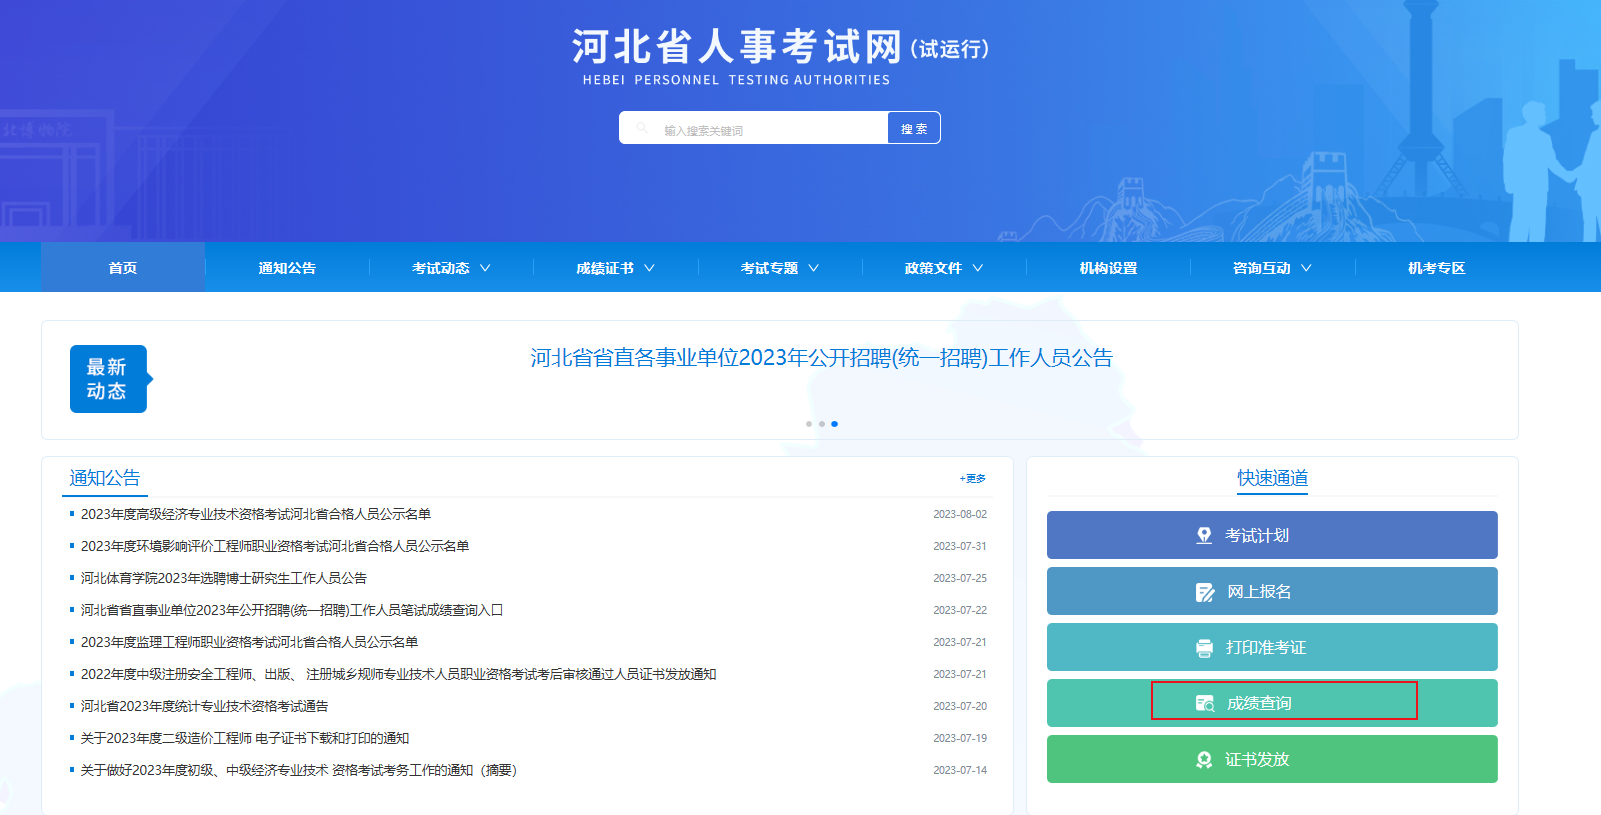Image resolution: width=1601 pixels, height=815 pixels.
Task: Open the 2023年公开招聘 headline announcement
Action: coord(821,358)
